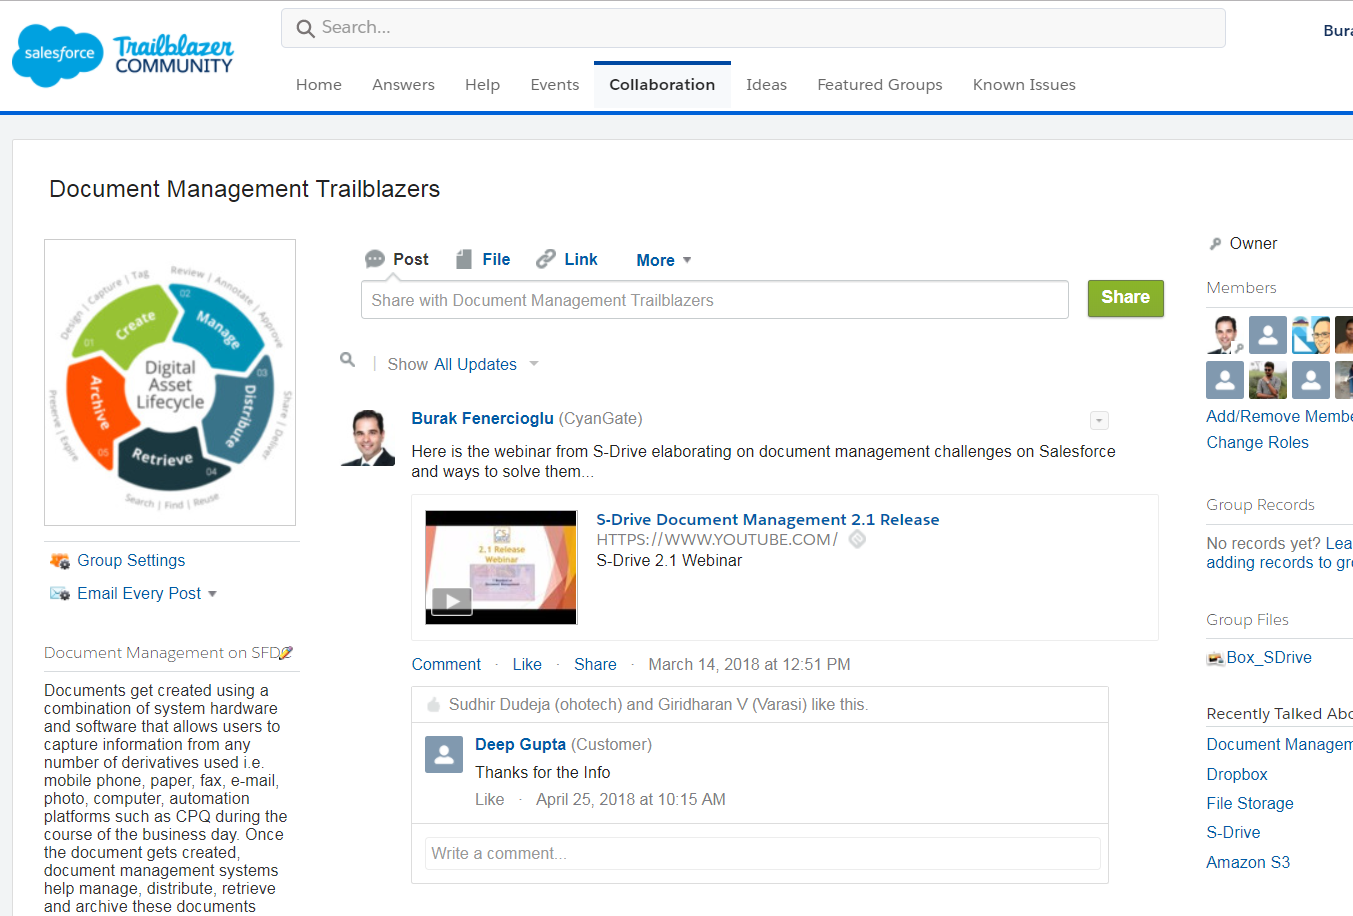
Task: Open the Answers tab
Action: tap(403, 85)
